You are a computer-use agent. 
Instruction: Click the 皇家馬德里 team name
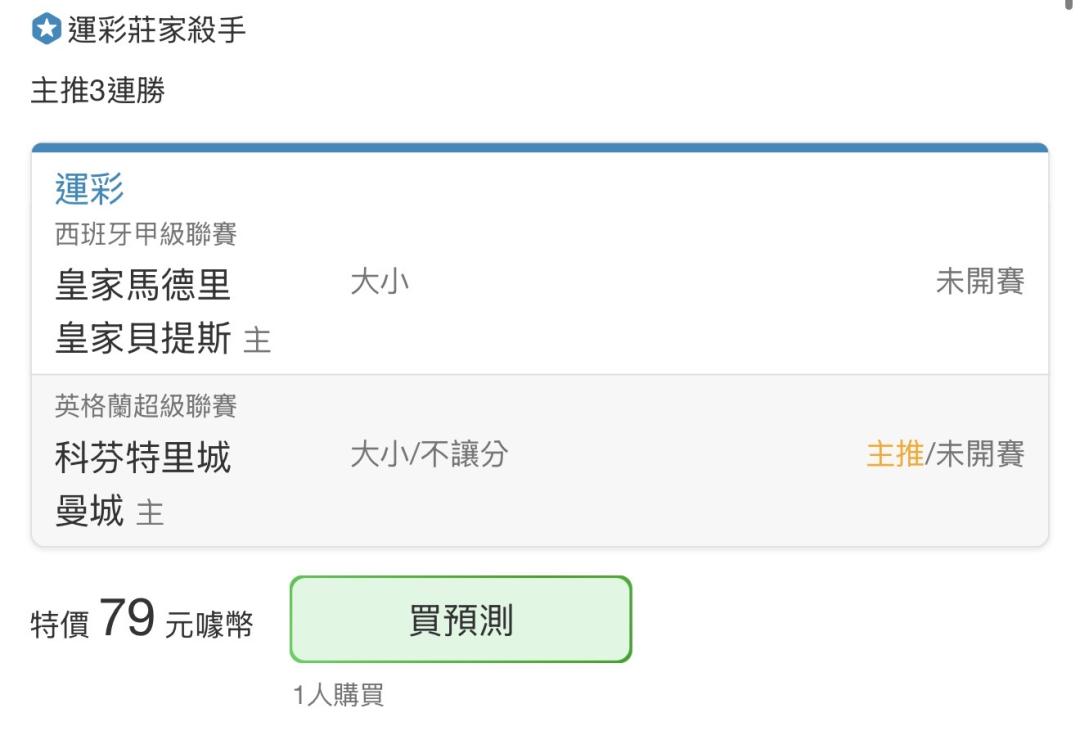point(143,285)
